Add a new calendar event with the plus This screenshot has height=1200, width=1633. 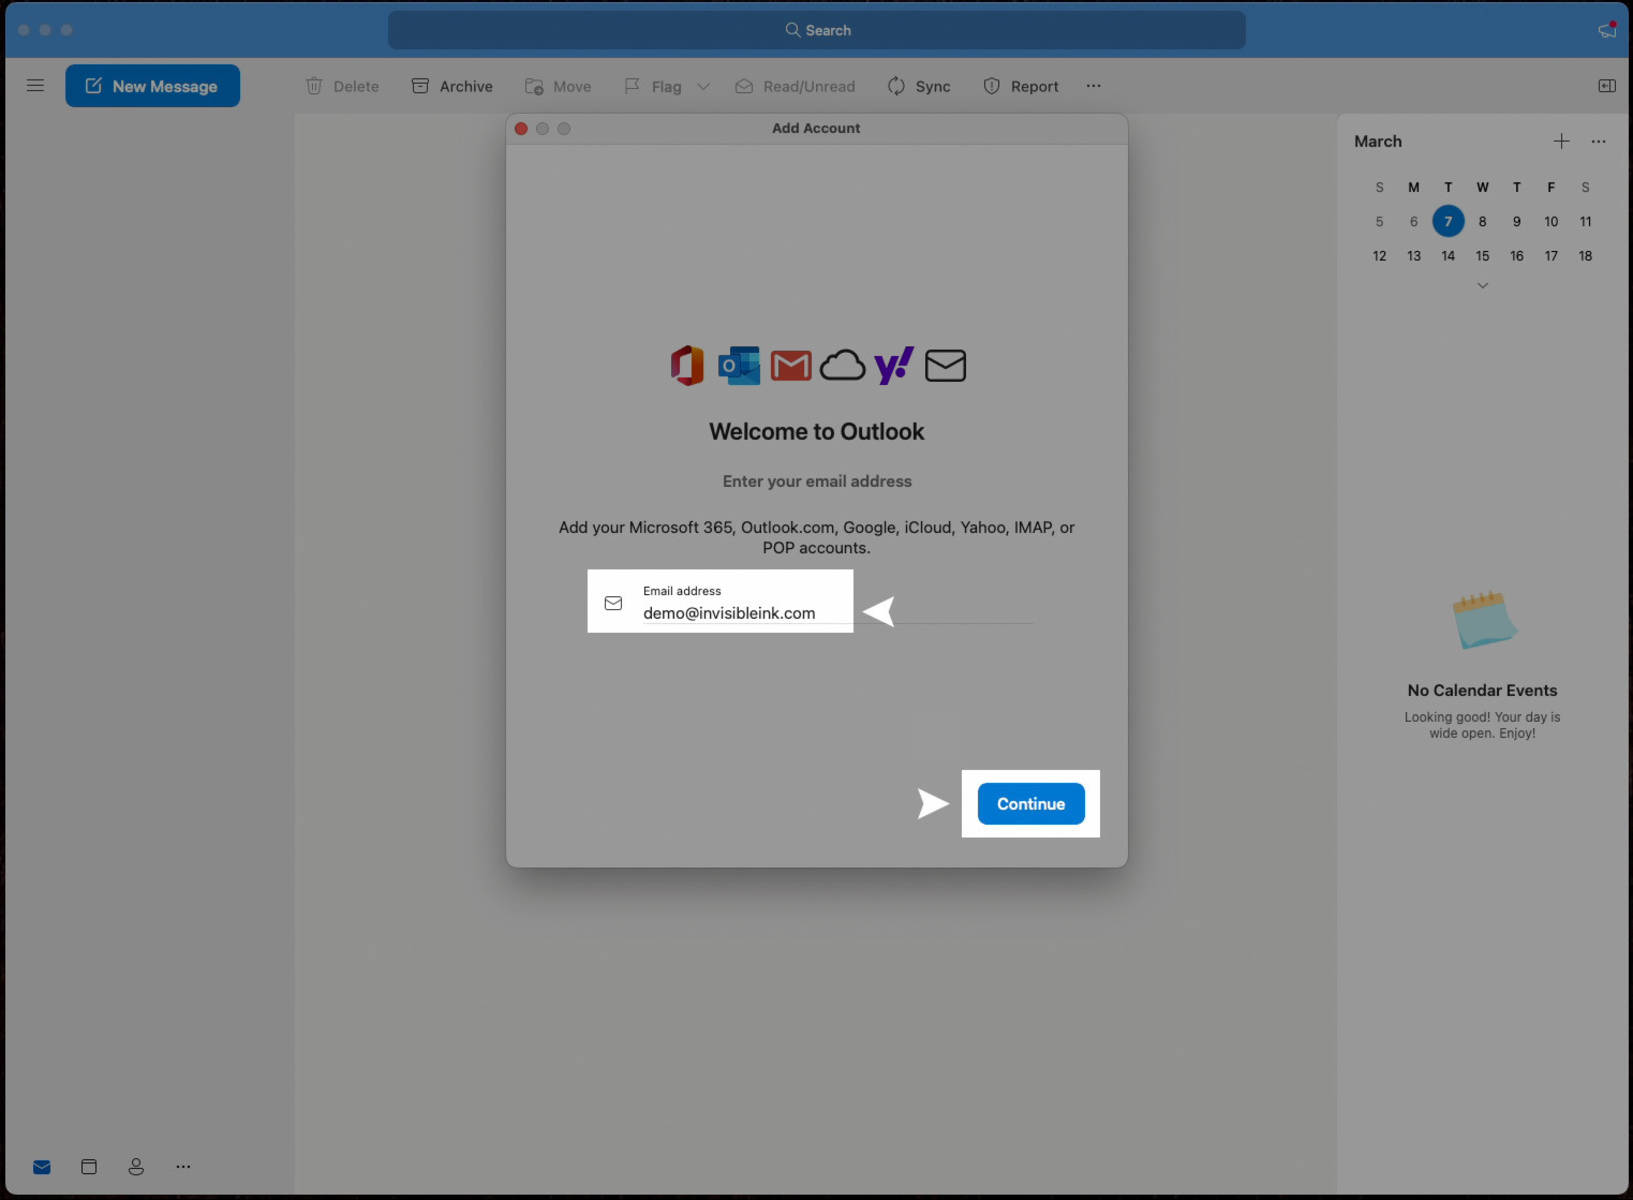click(x=1561, y=141)
